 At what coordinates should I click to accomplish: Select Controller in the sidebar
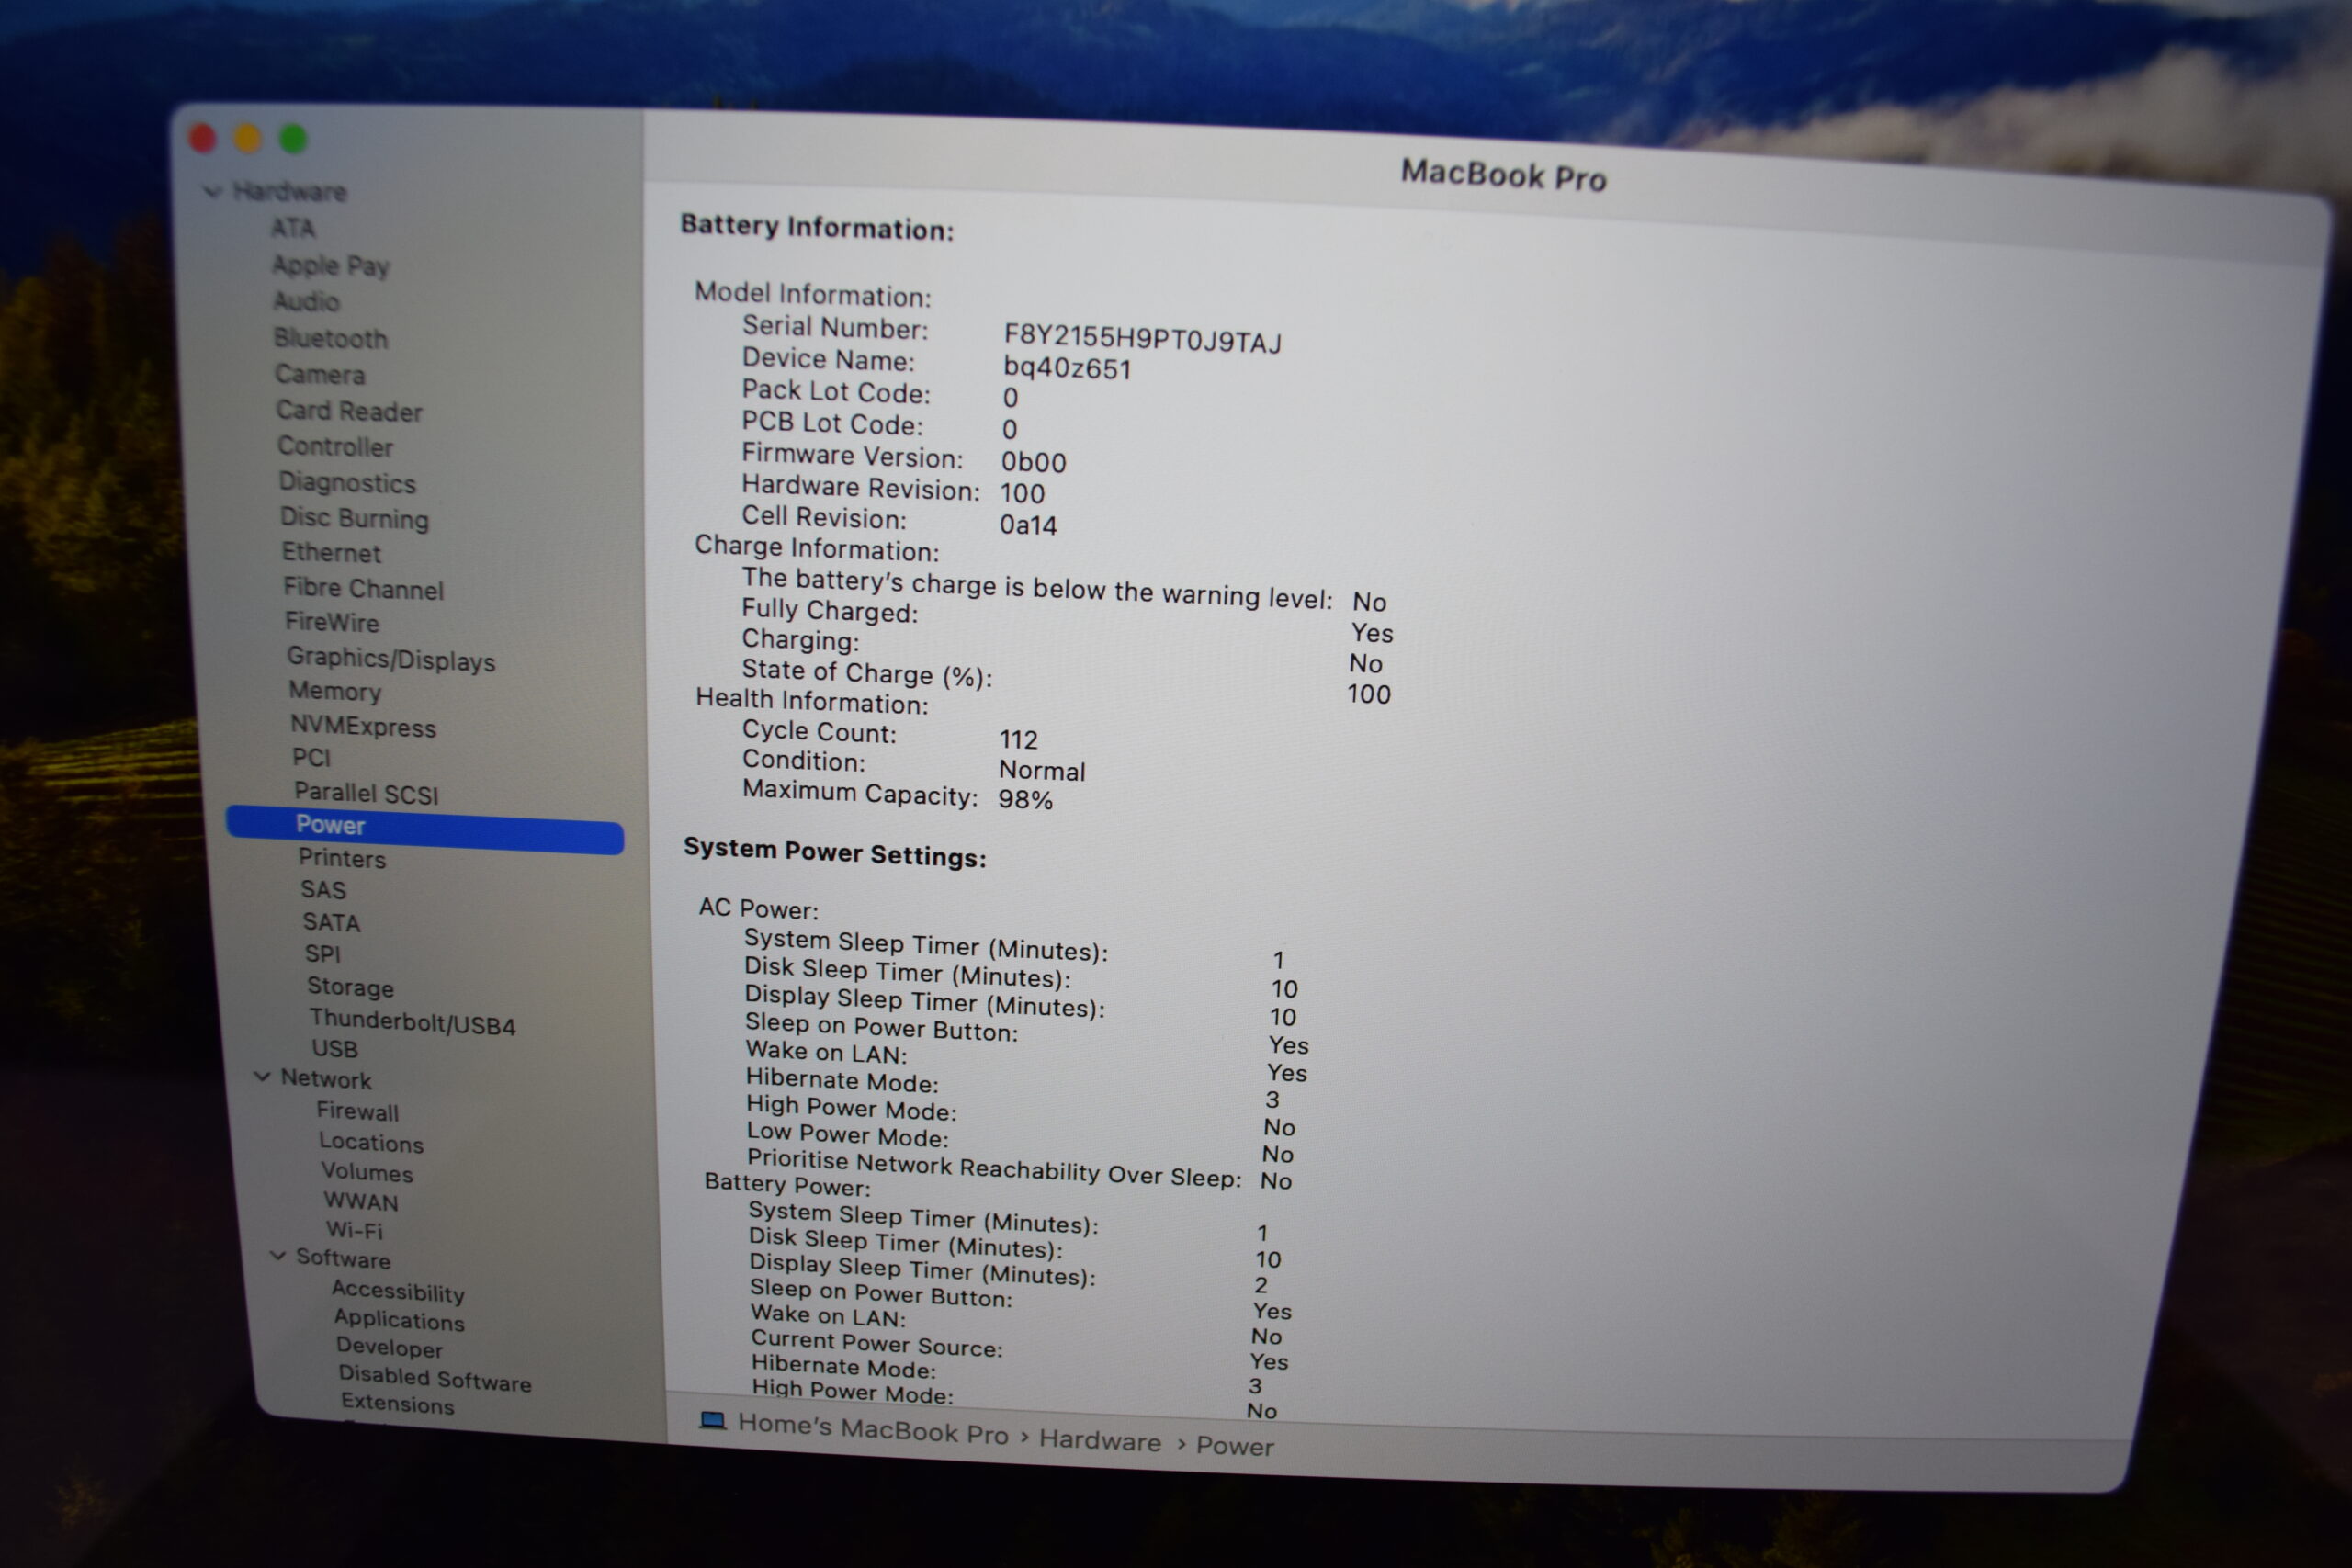[x=335, y=446]
